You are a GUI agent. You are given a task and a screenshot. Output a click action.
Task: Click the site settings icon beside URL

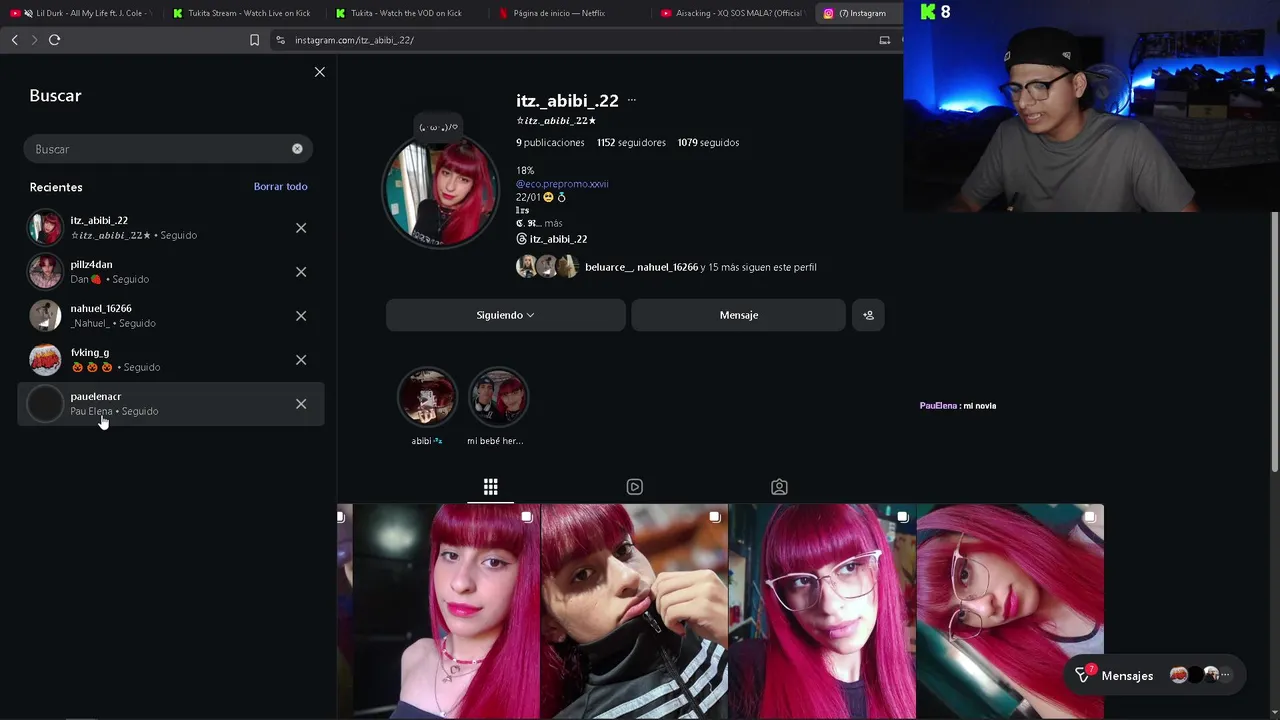(280, 40)
